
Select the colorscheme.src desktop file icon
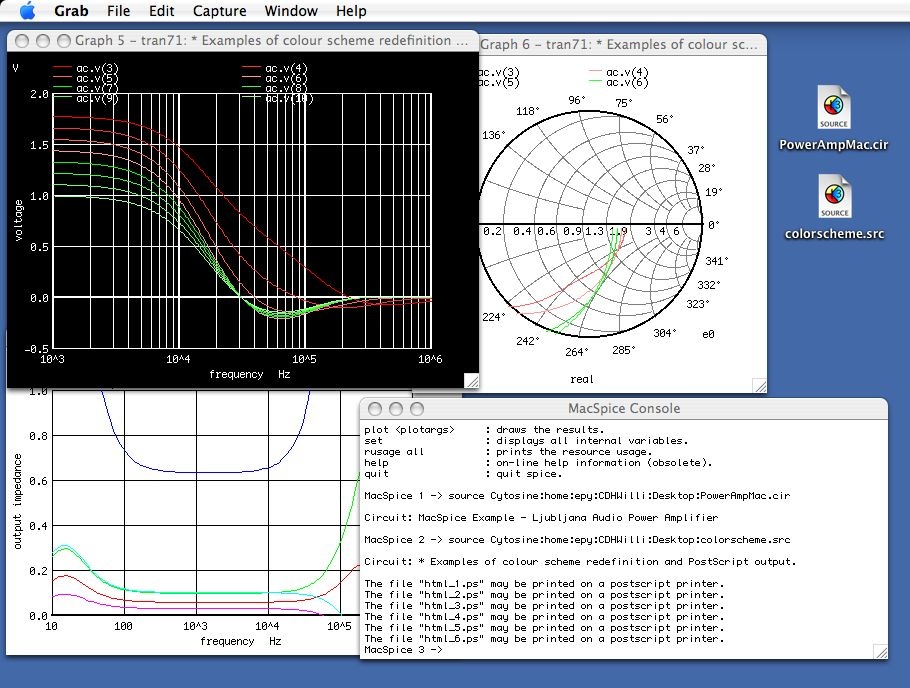(x=834, y=196)
